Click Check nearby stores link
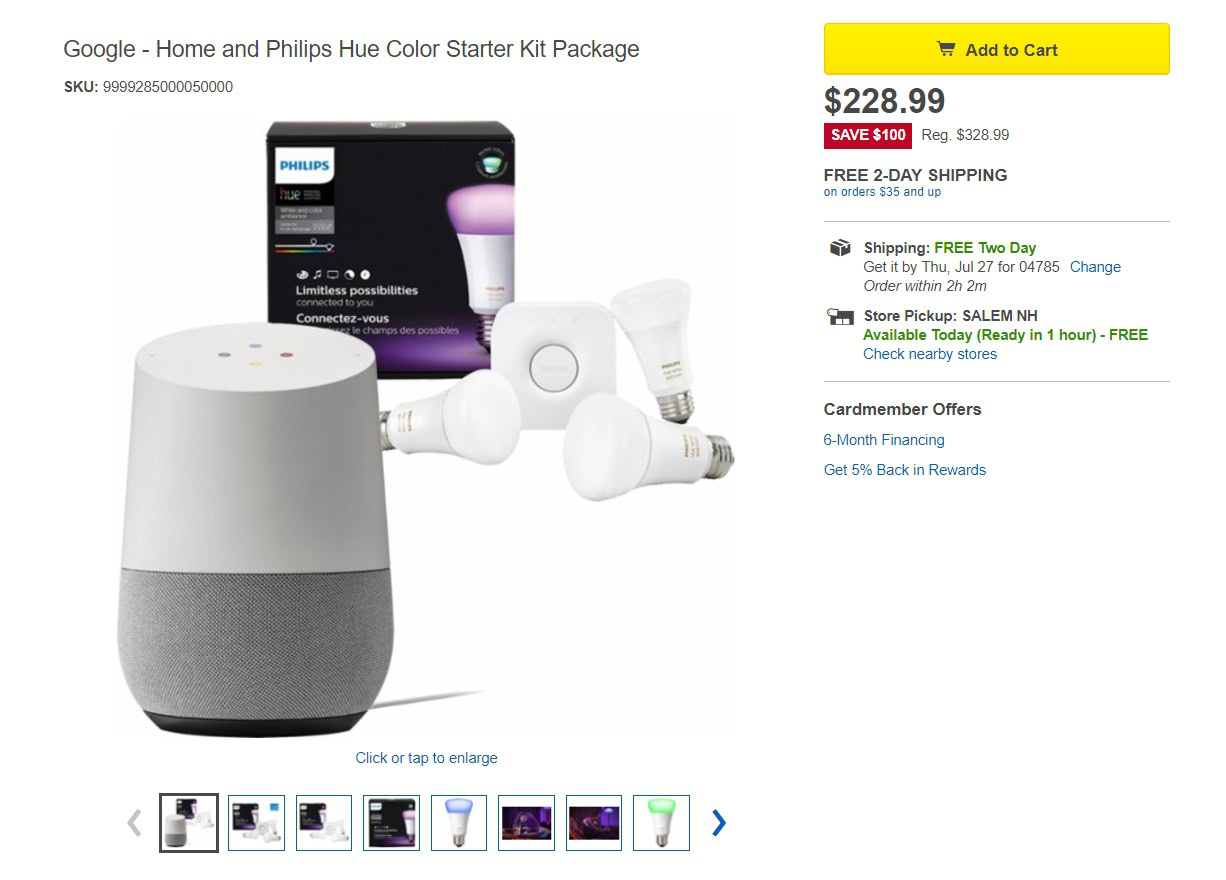Screen dimensions: 1226x880 930,354
